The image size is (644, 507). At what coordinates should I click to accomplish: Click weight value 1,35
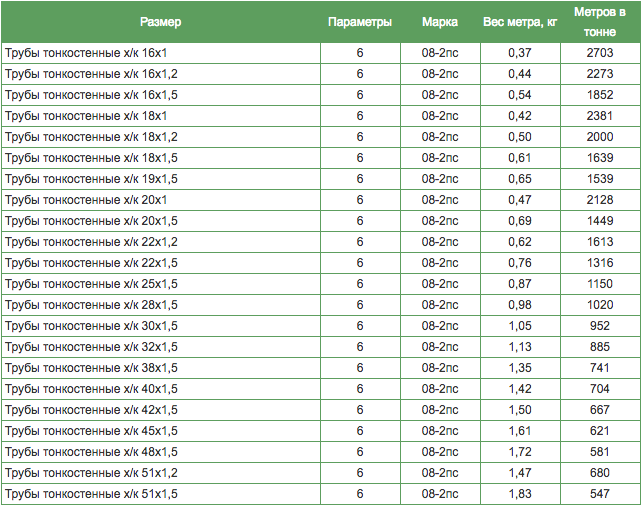tap(520, 368)
